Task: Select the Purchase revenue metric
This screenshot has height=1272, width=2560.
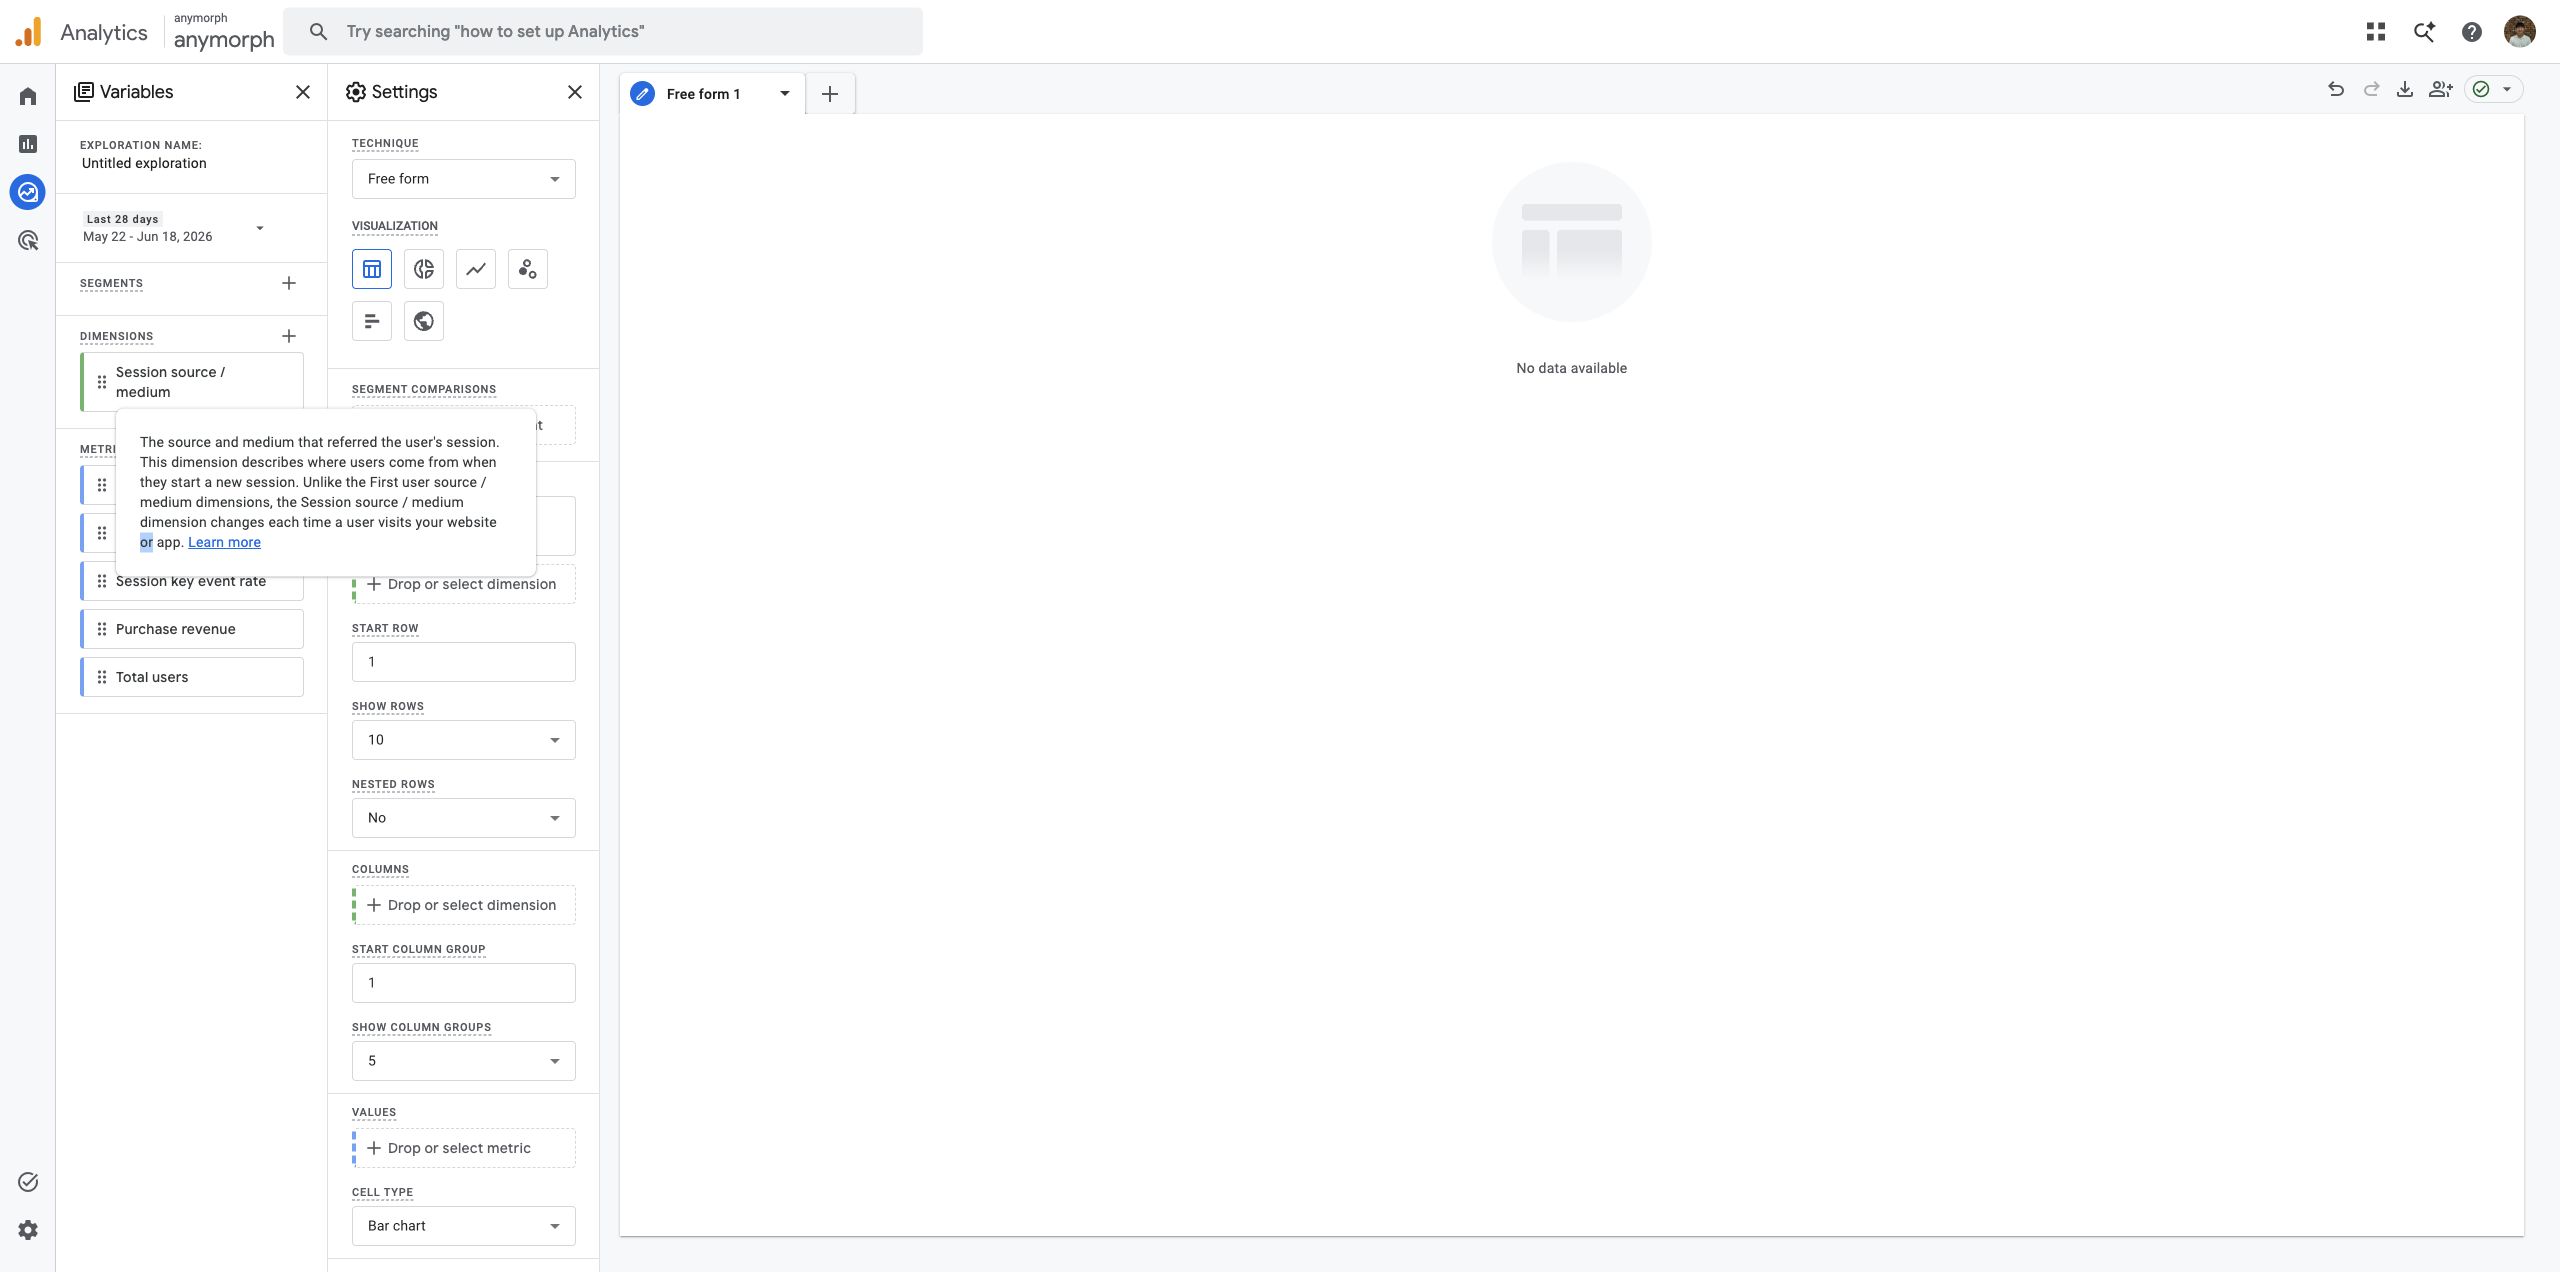Action: 192,629
